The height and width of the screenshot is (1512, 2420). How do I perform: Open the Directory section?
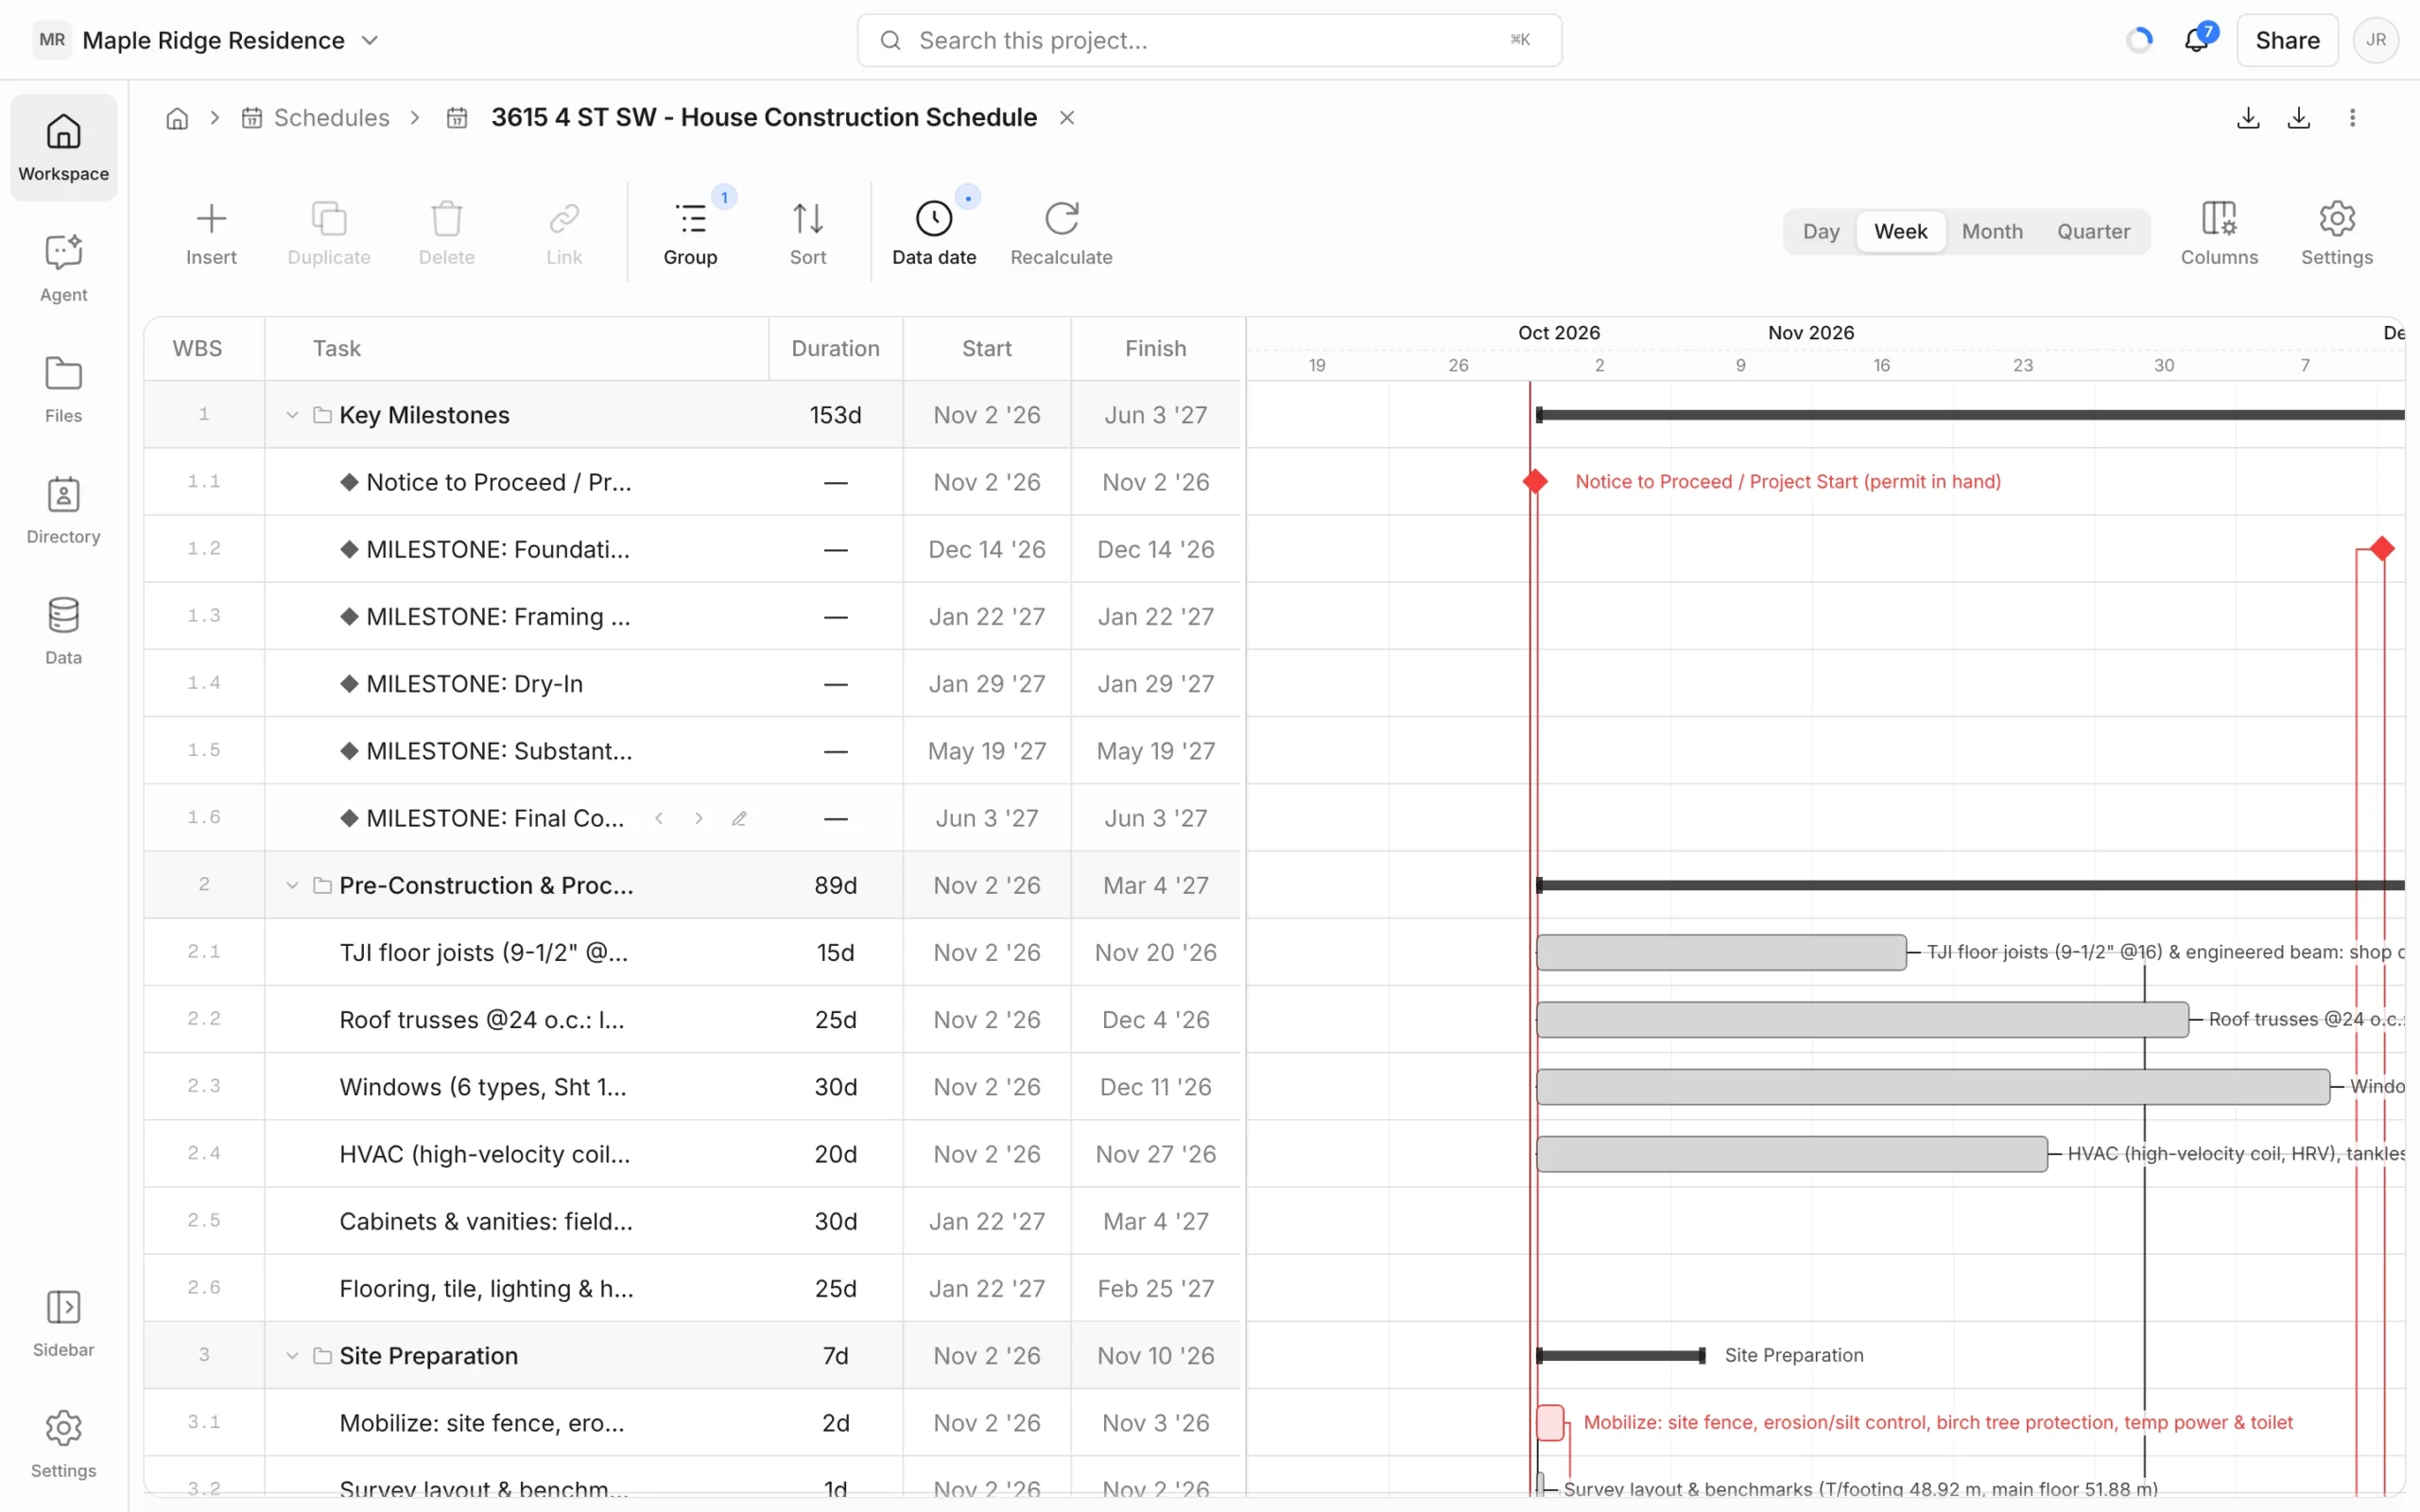click(x=63, y=510)
